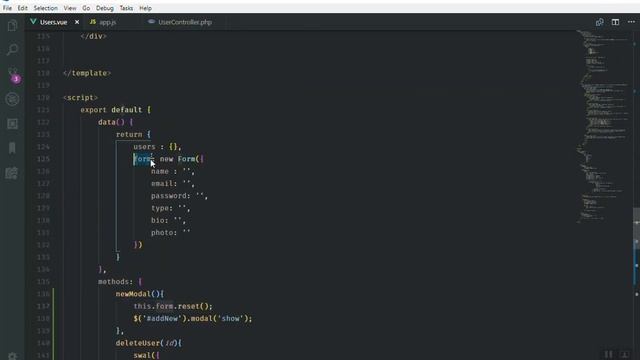Open the Explorer view in activity bar
The height and width of the screenshot is (360, 640).
click(x=12, y=25)
